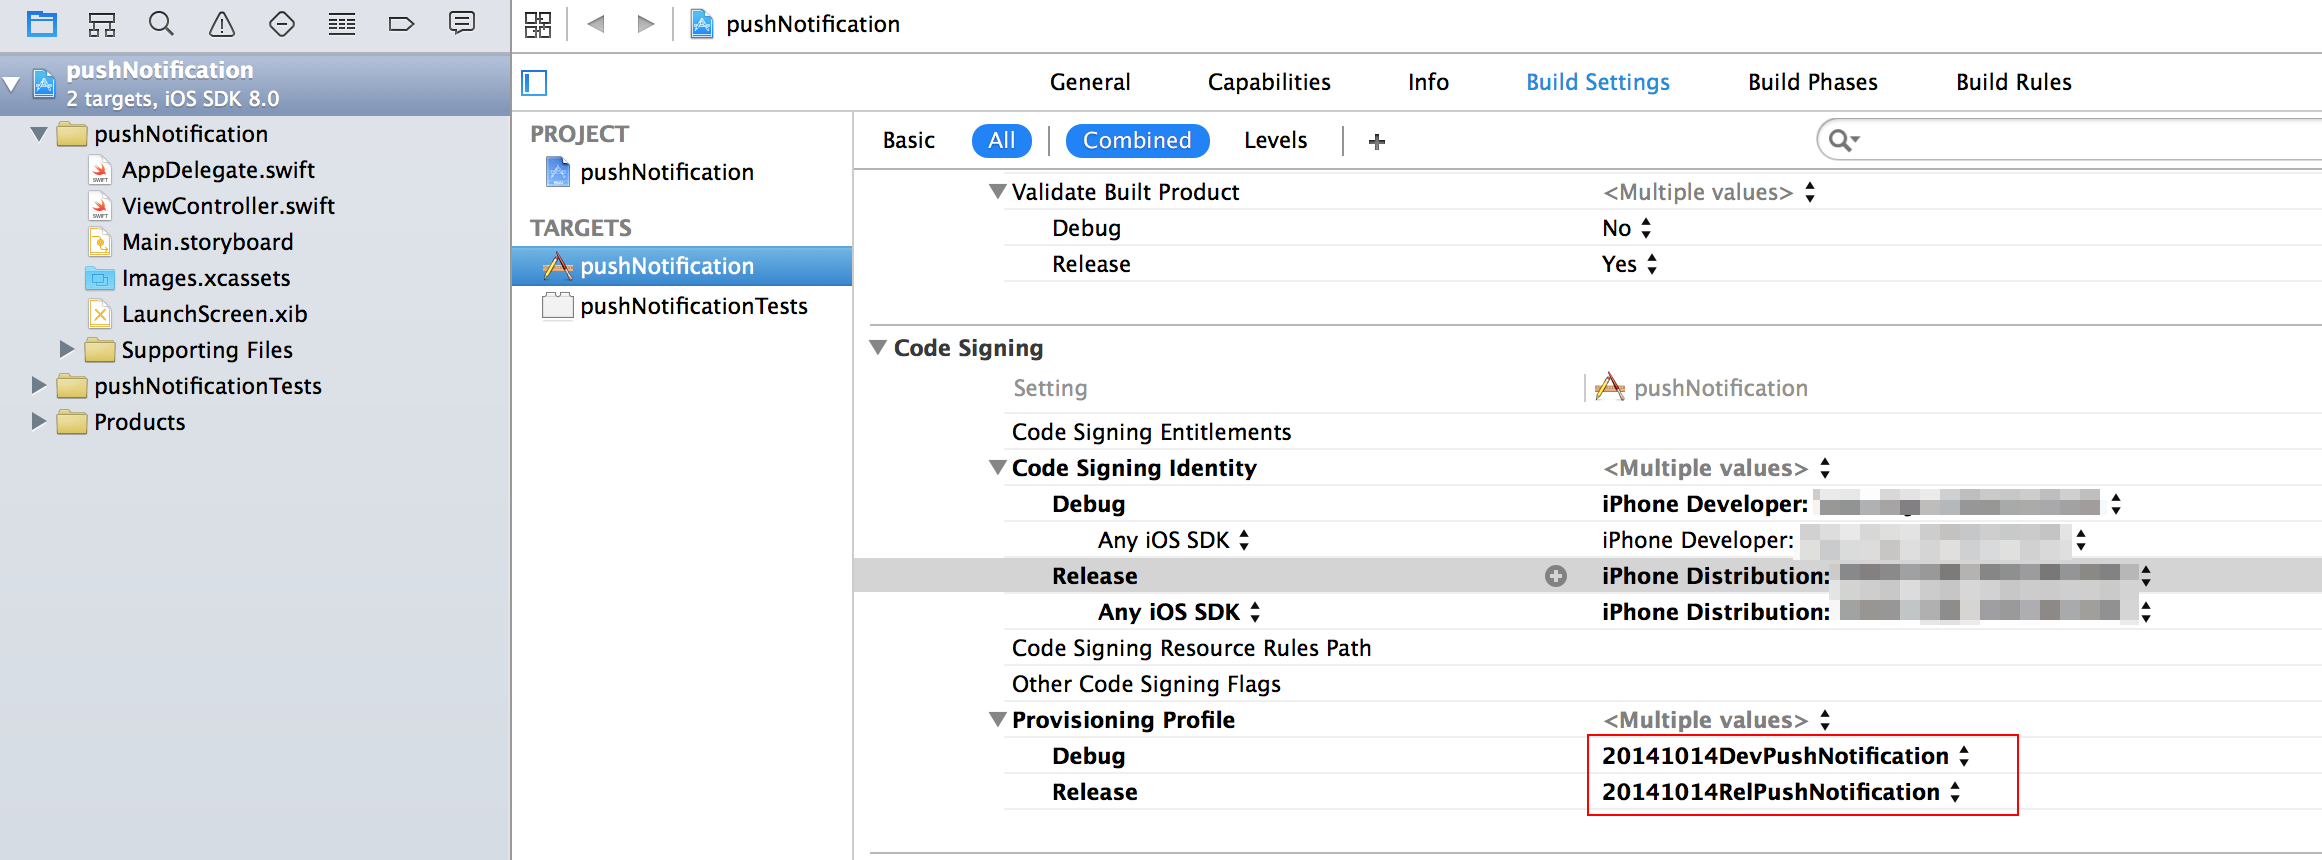
Task: Click the plus icon on the Release signing row
Action: (x=1556, y=576)
